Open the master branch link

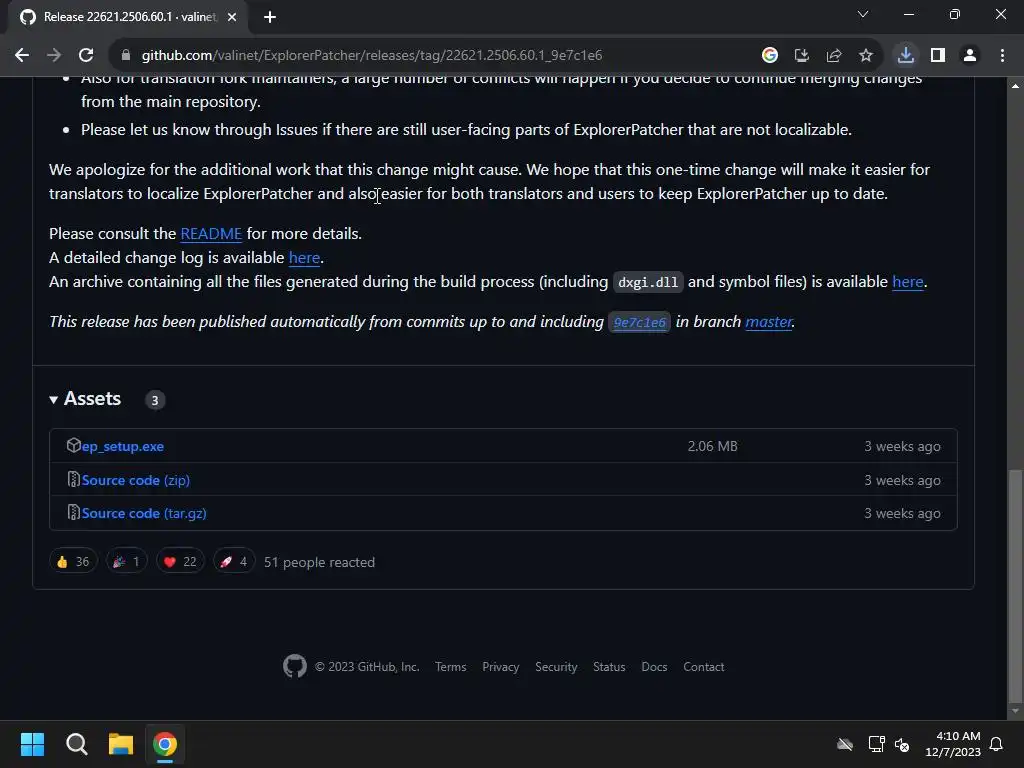tap(768, 322)
